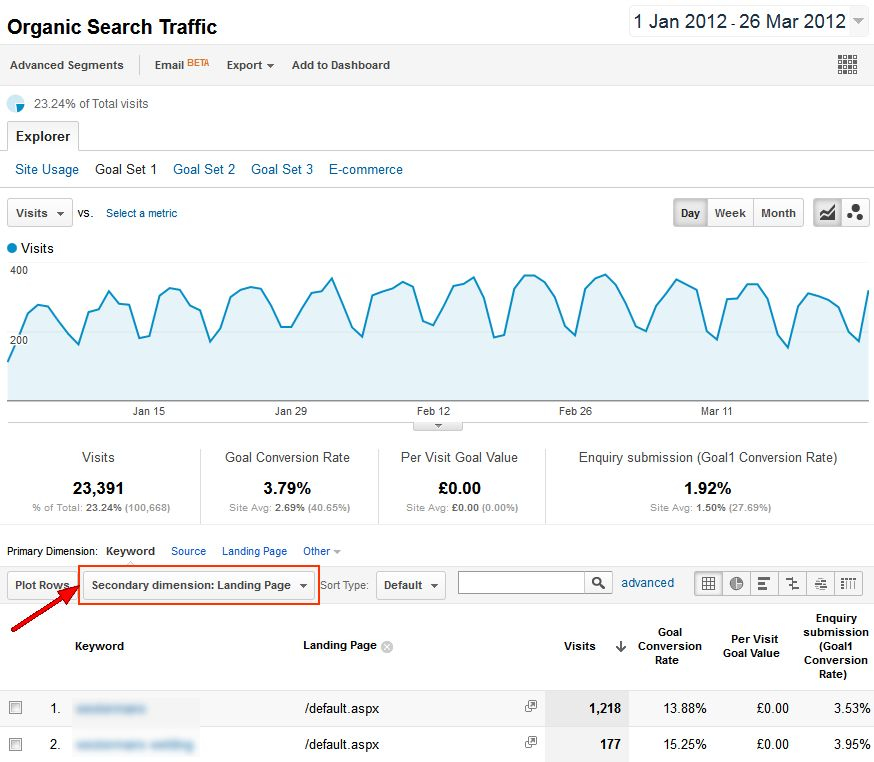Open the Secondary dimension dropdown
Viewport: 874px width, 762px height.
[199, 585]
